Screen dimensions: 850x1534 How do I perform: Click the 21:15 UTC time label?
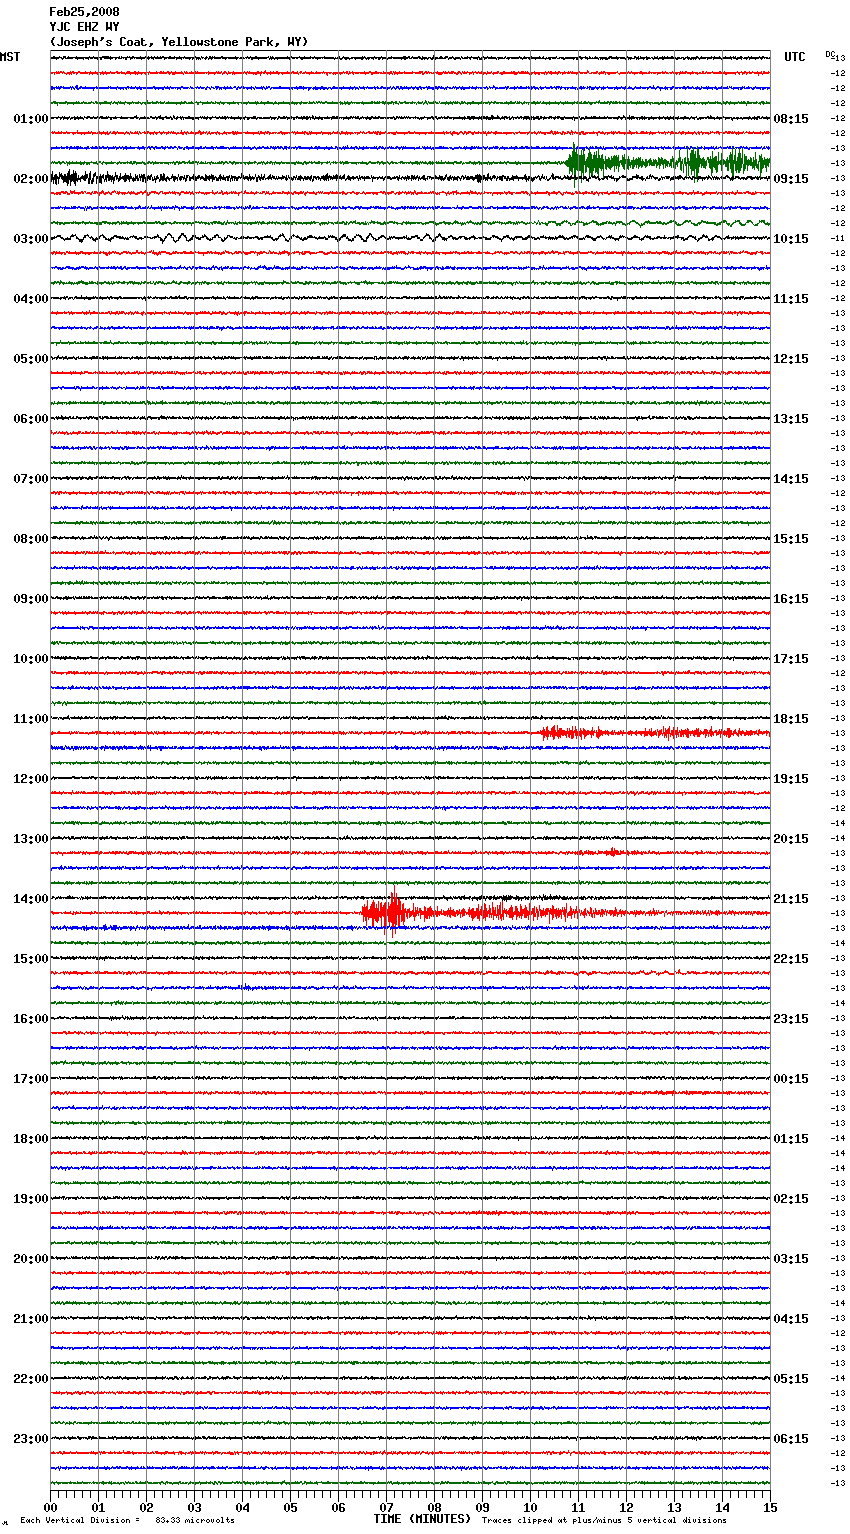coord(791,899)
